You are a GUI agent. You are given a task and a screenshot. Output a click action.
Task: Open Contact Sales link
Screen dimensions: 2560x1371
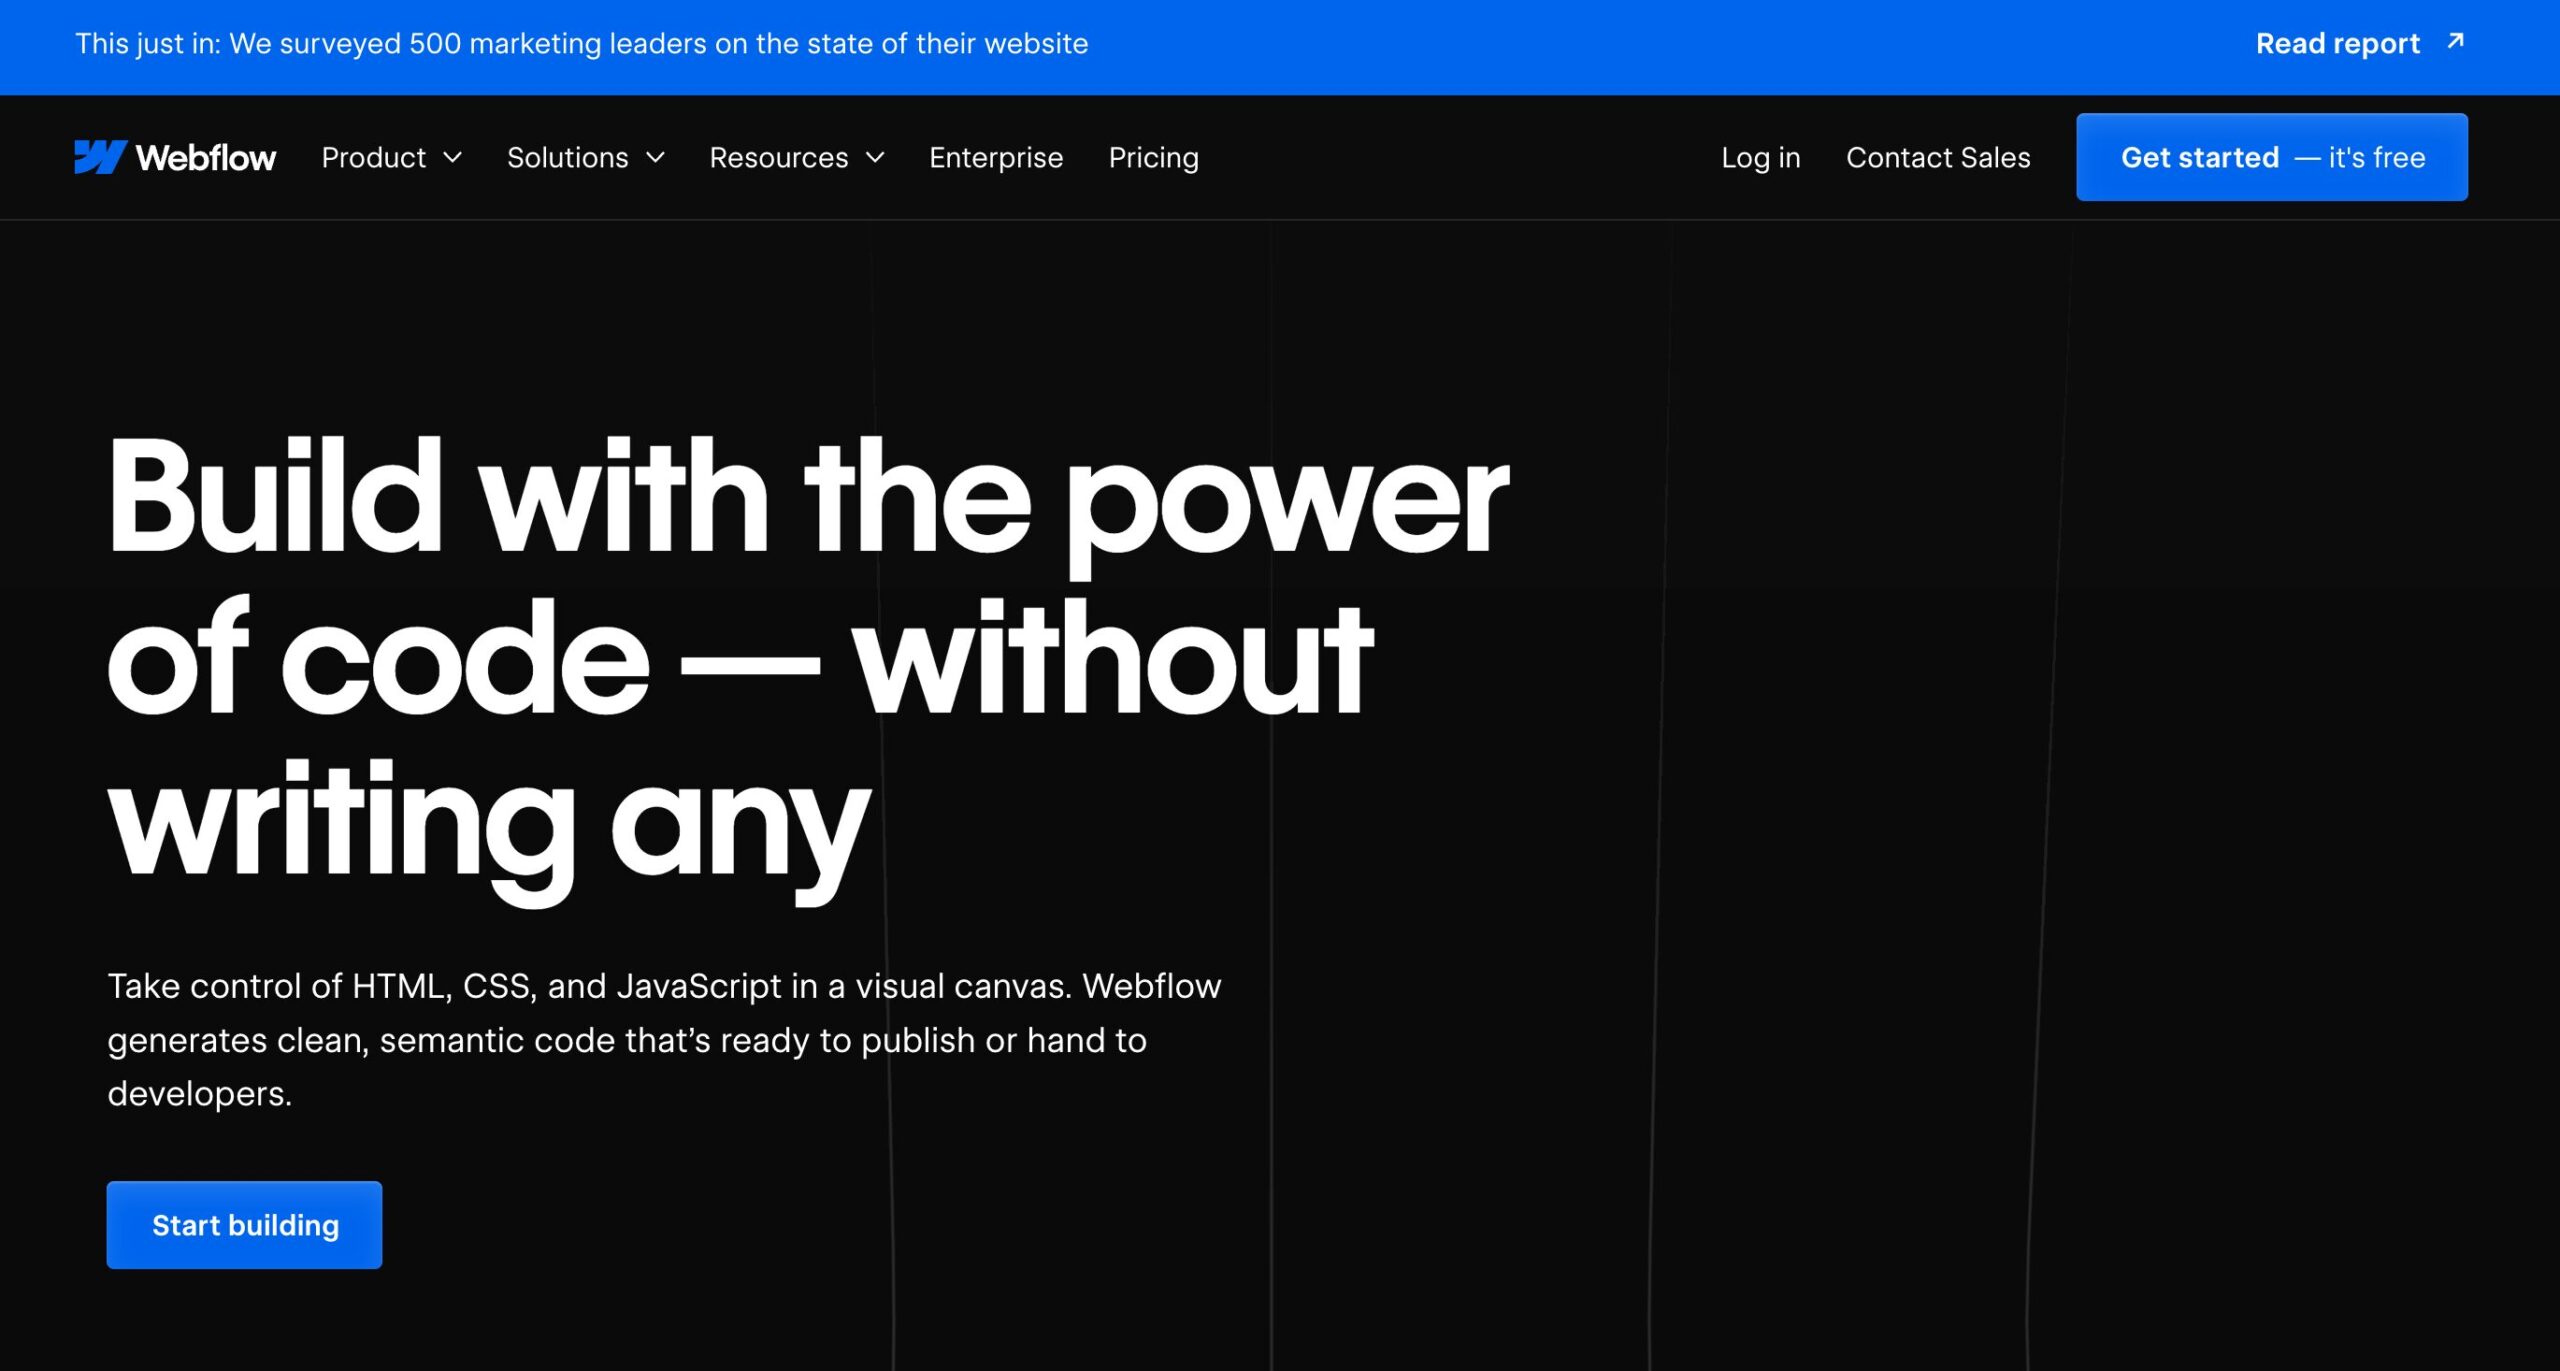coord(1937,158)
